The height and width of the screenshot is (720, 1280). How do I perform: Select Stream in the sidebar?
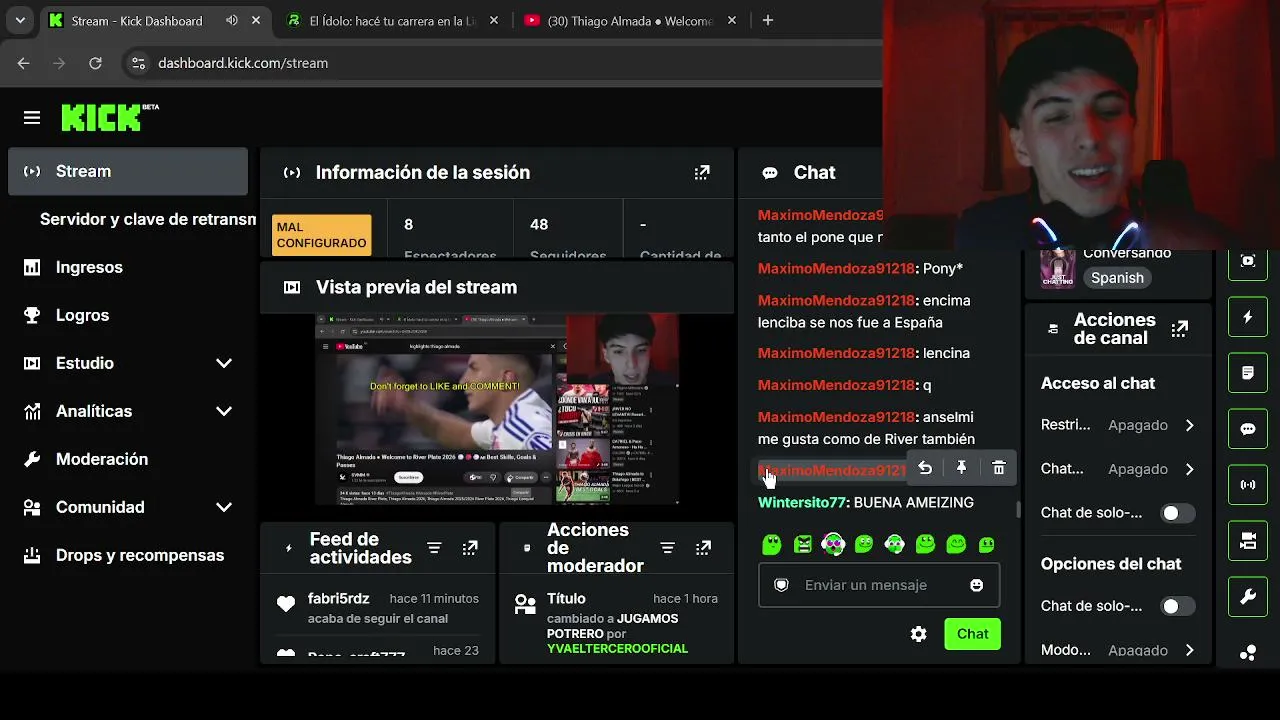(128, 171)
